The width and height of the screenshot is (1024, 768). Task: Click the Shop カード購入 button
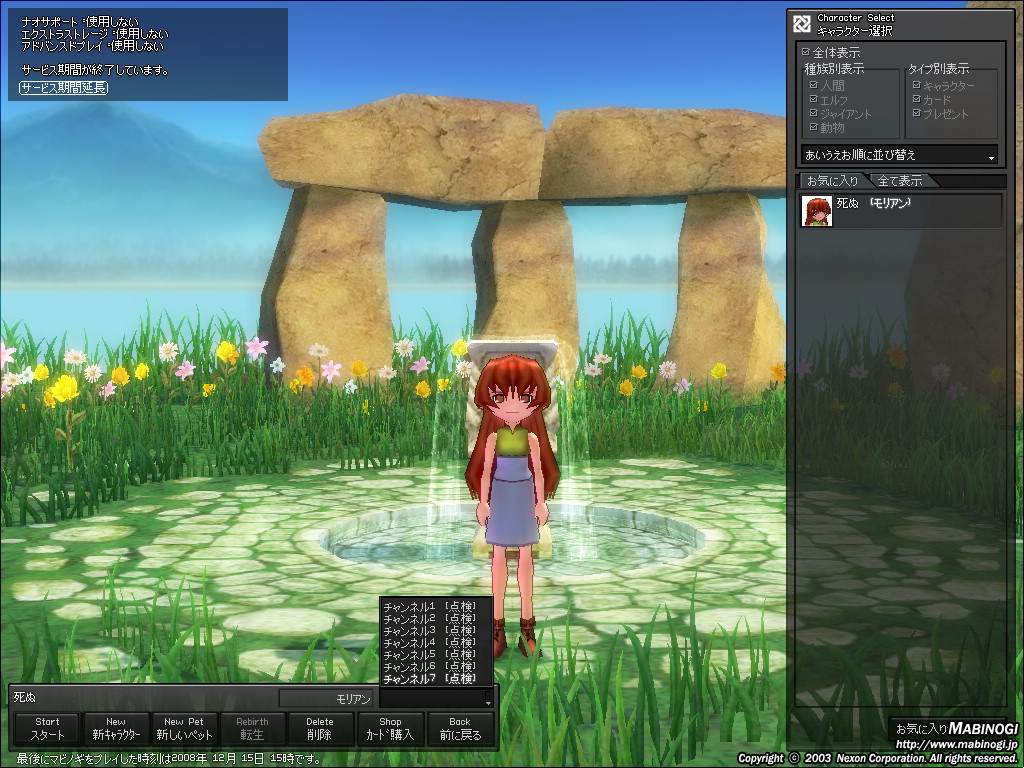tap(390, 728)
